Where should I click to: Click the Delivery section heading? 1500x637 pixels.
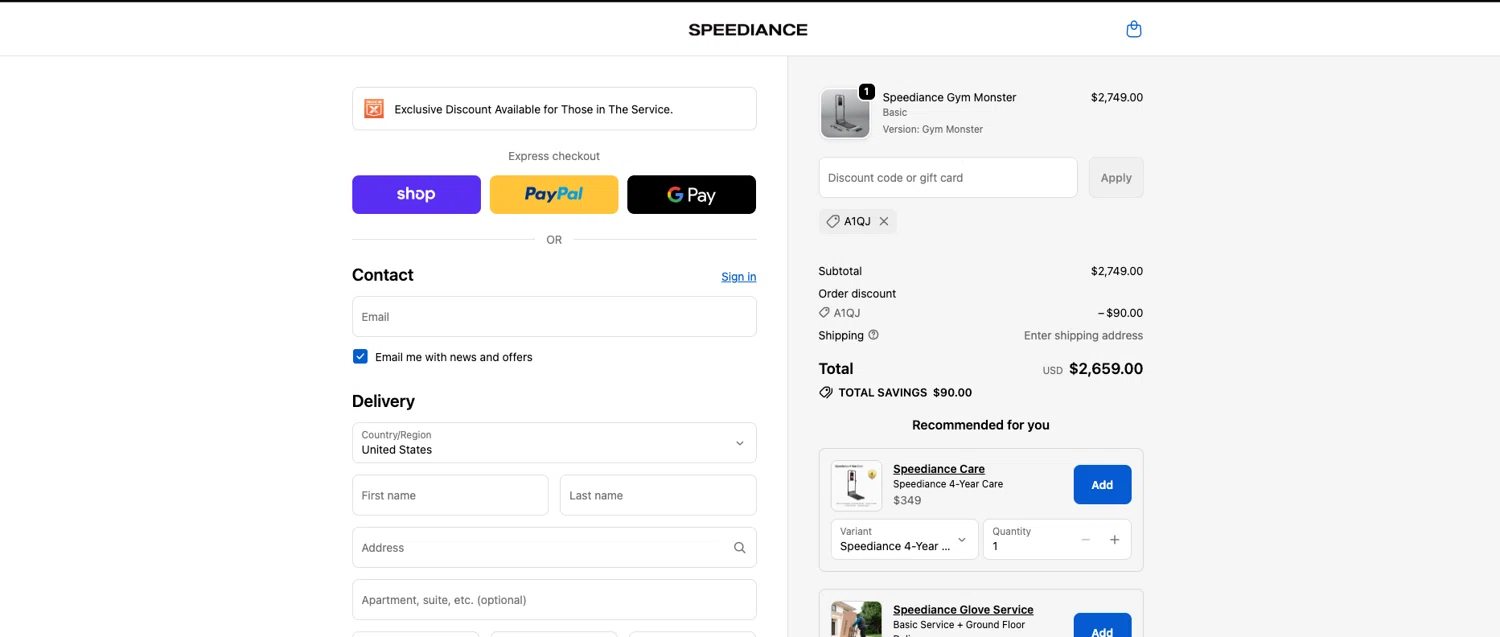(383, 401)
